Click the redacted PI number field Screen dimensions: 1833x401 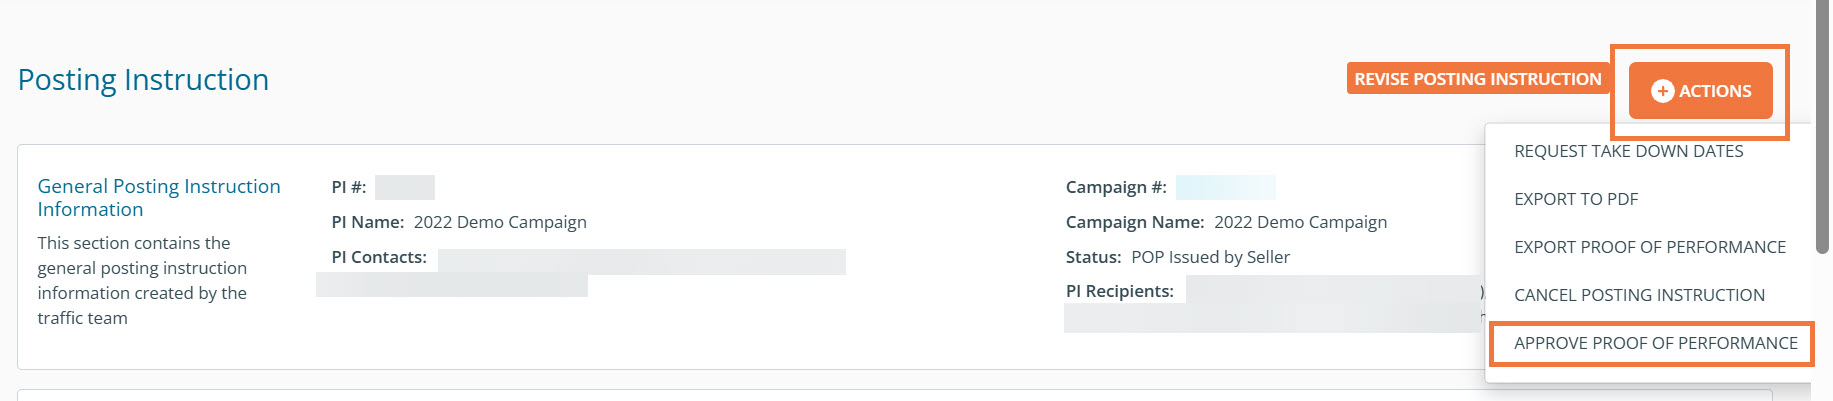tap(404, 187)
